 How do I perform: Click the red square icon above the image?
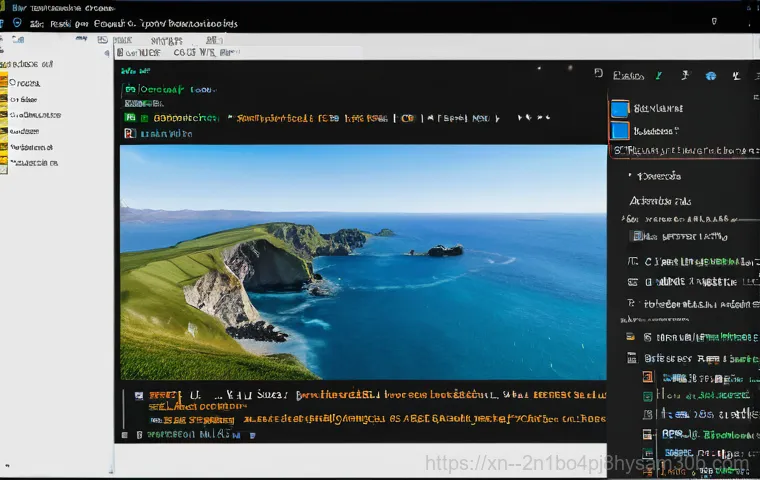tap(130, 133)
